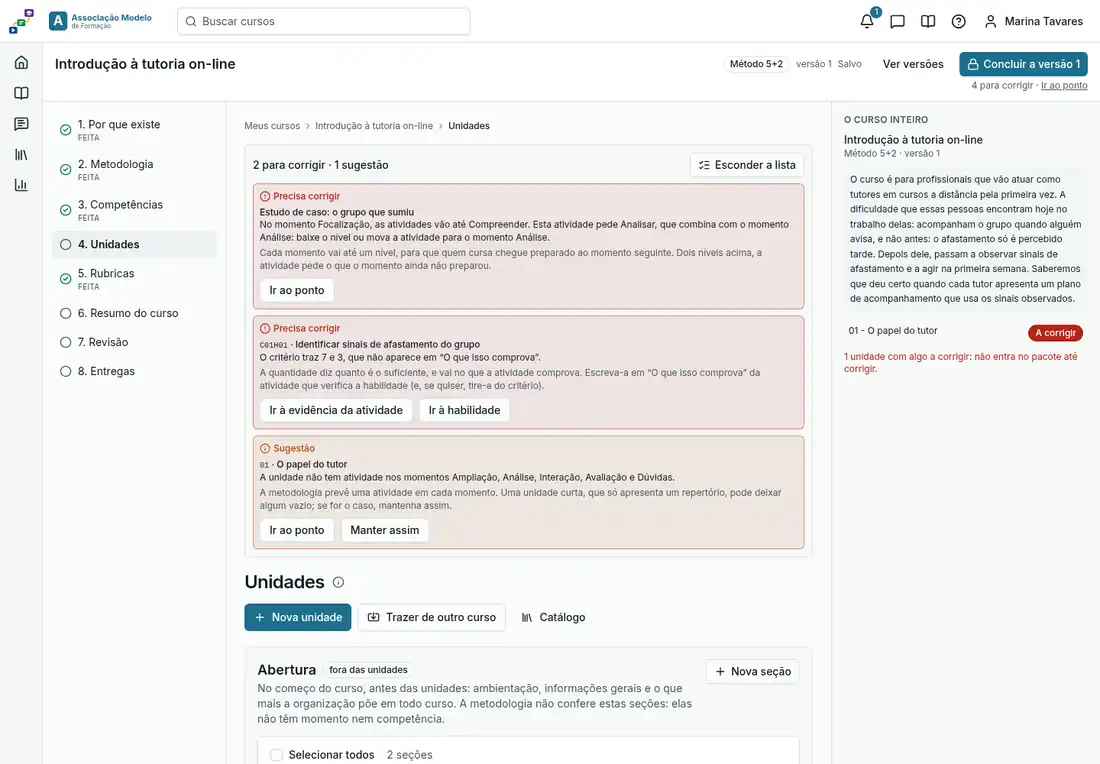Screen dimensions: 1100x764
Task: Focus the Buscar cursos search field
Action: 323,21
